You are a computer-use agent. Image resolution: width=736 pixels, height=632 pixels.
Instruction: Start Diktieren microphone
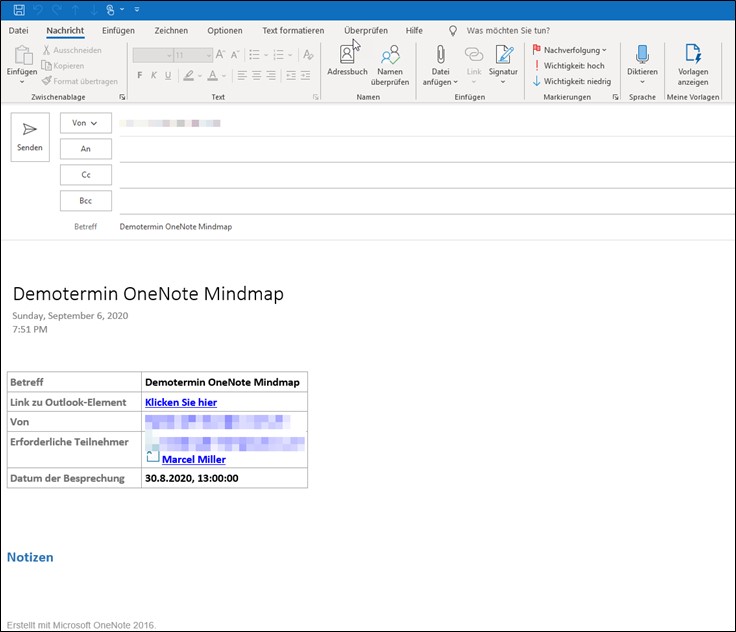pyautogui.click(x=642, y=64)
